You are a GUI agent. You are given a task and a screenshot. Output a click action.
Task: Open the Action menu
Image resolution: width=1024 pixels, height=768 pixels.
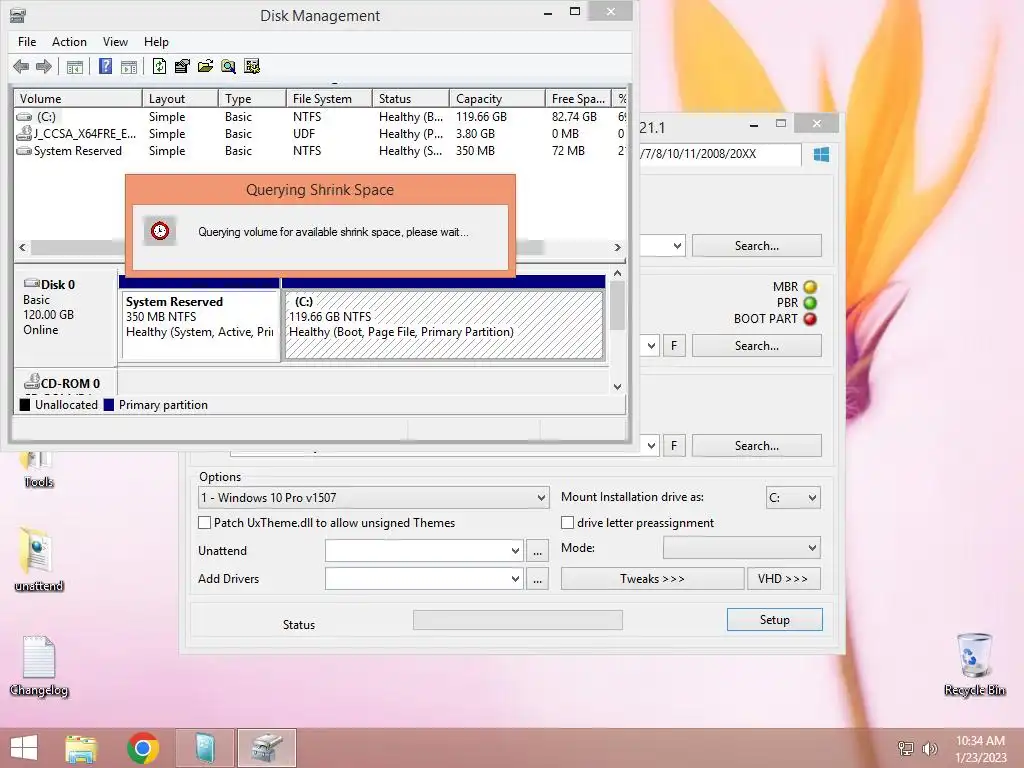tap(69, 42)
